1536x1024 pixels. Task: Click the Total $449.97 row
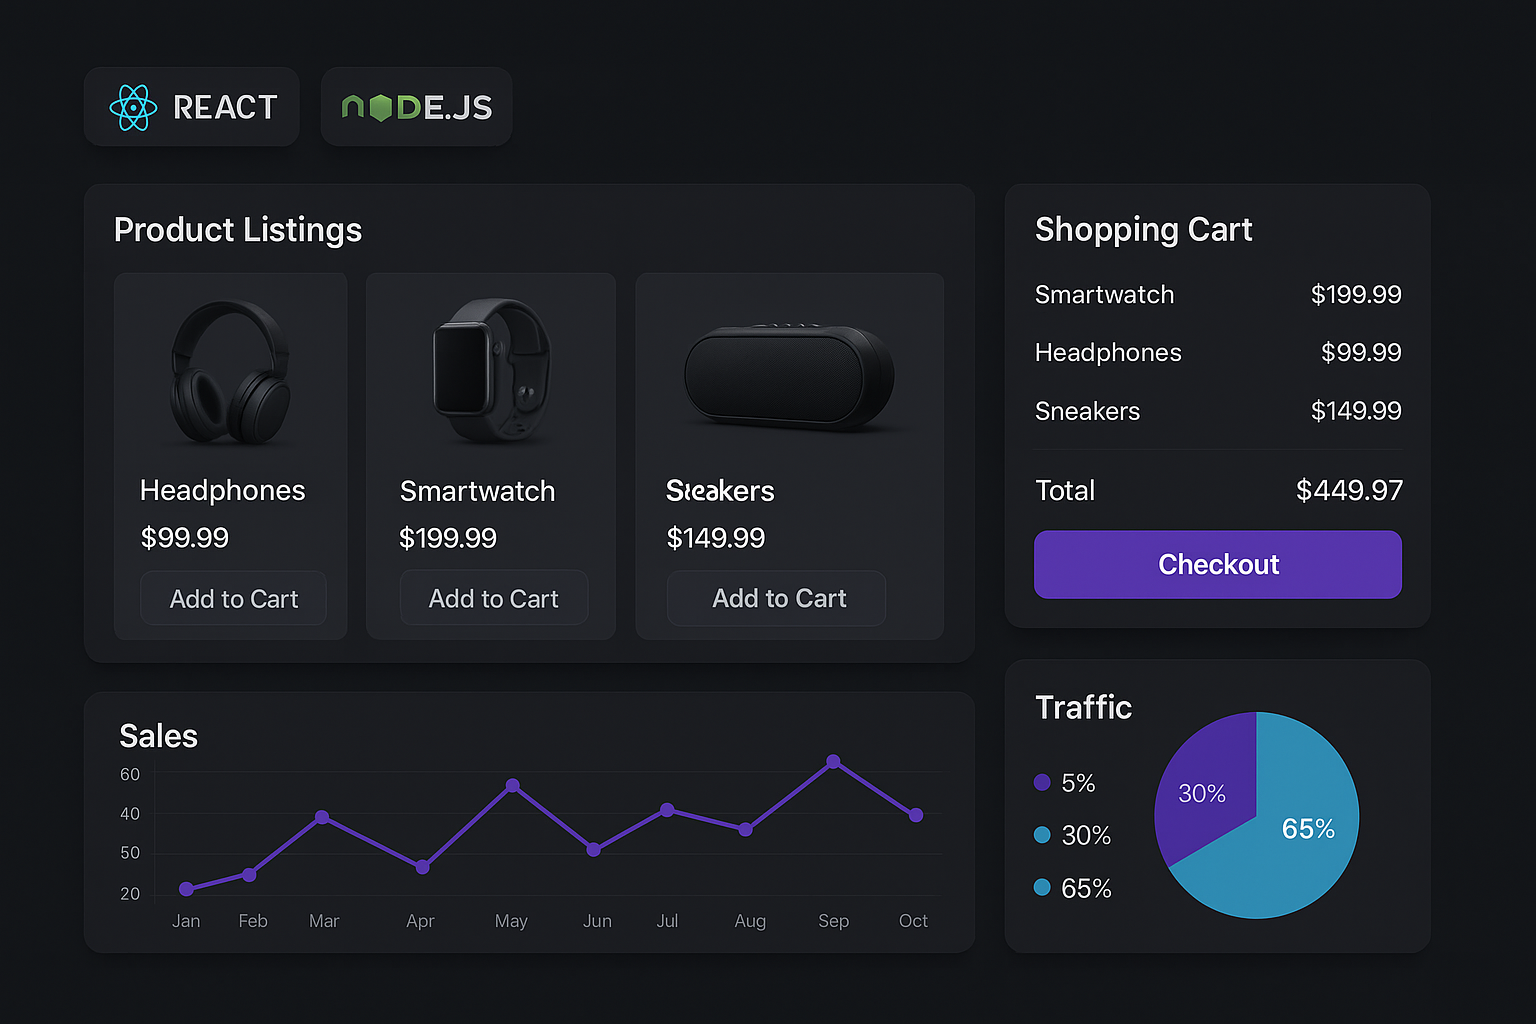click(1217, 490)
